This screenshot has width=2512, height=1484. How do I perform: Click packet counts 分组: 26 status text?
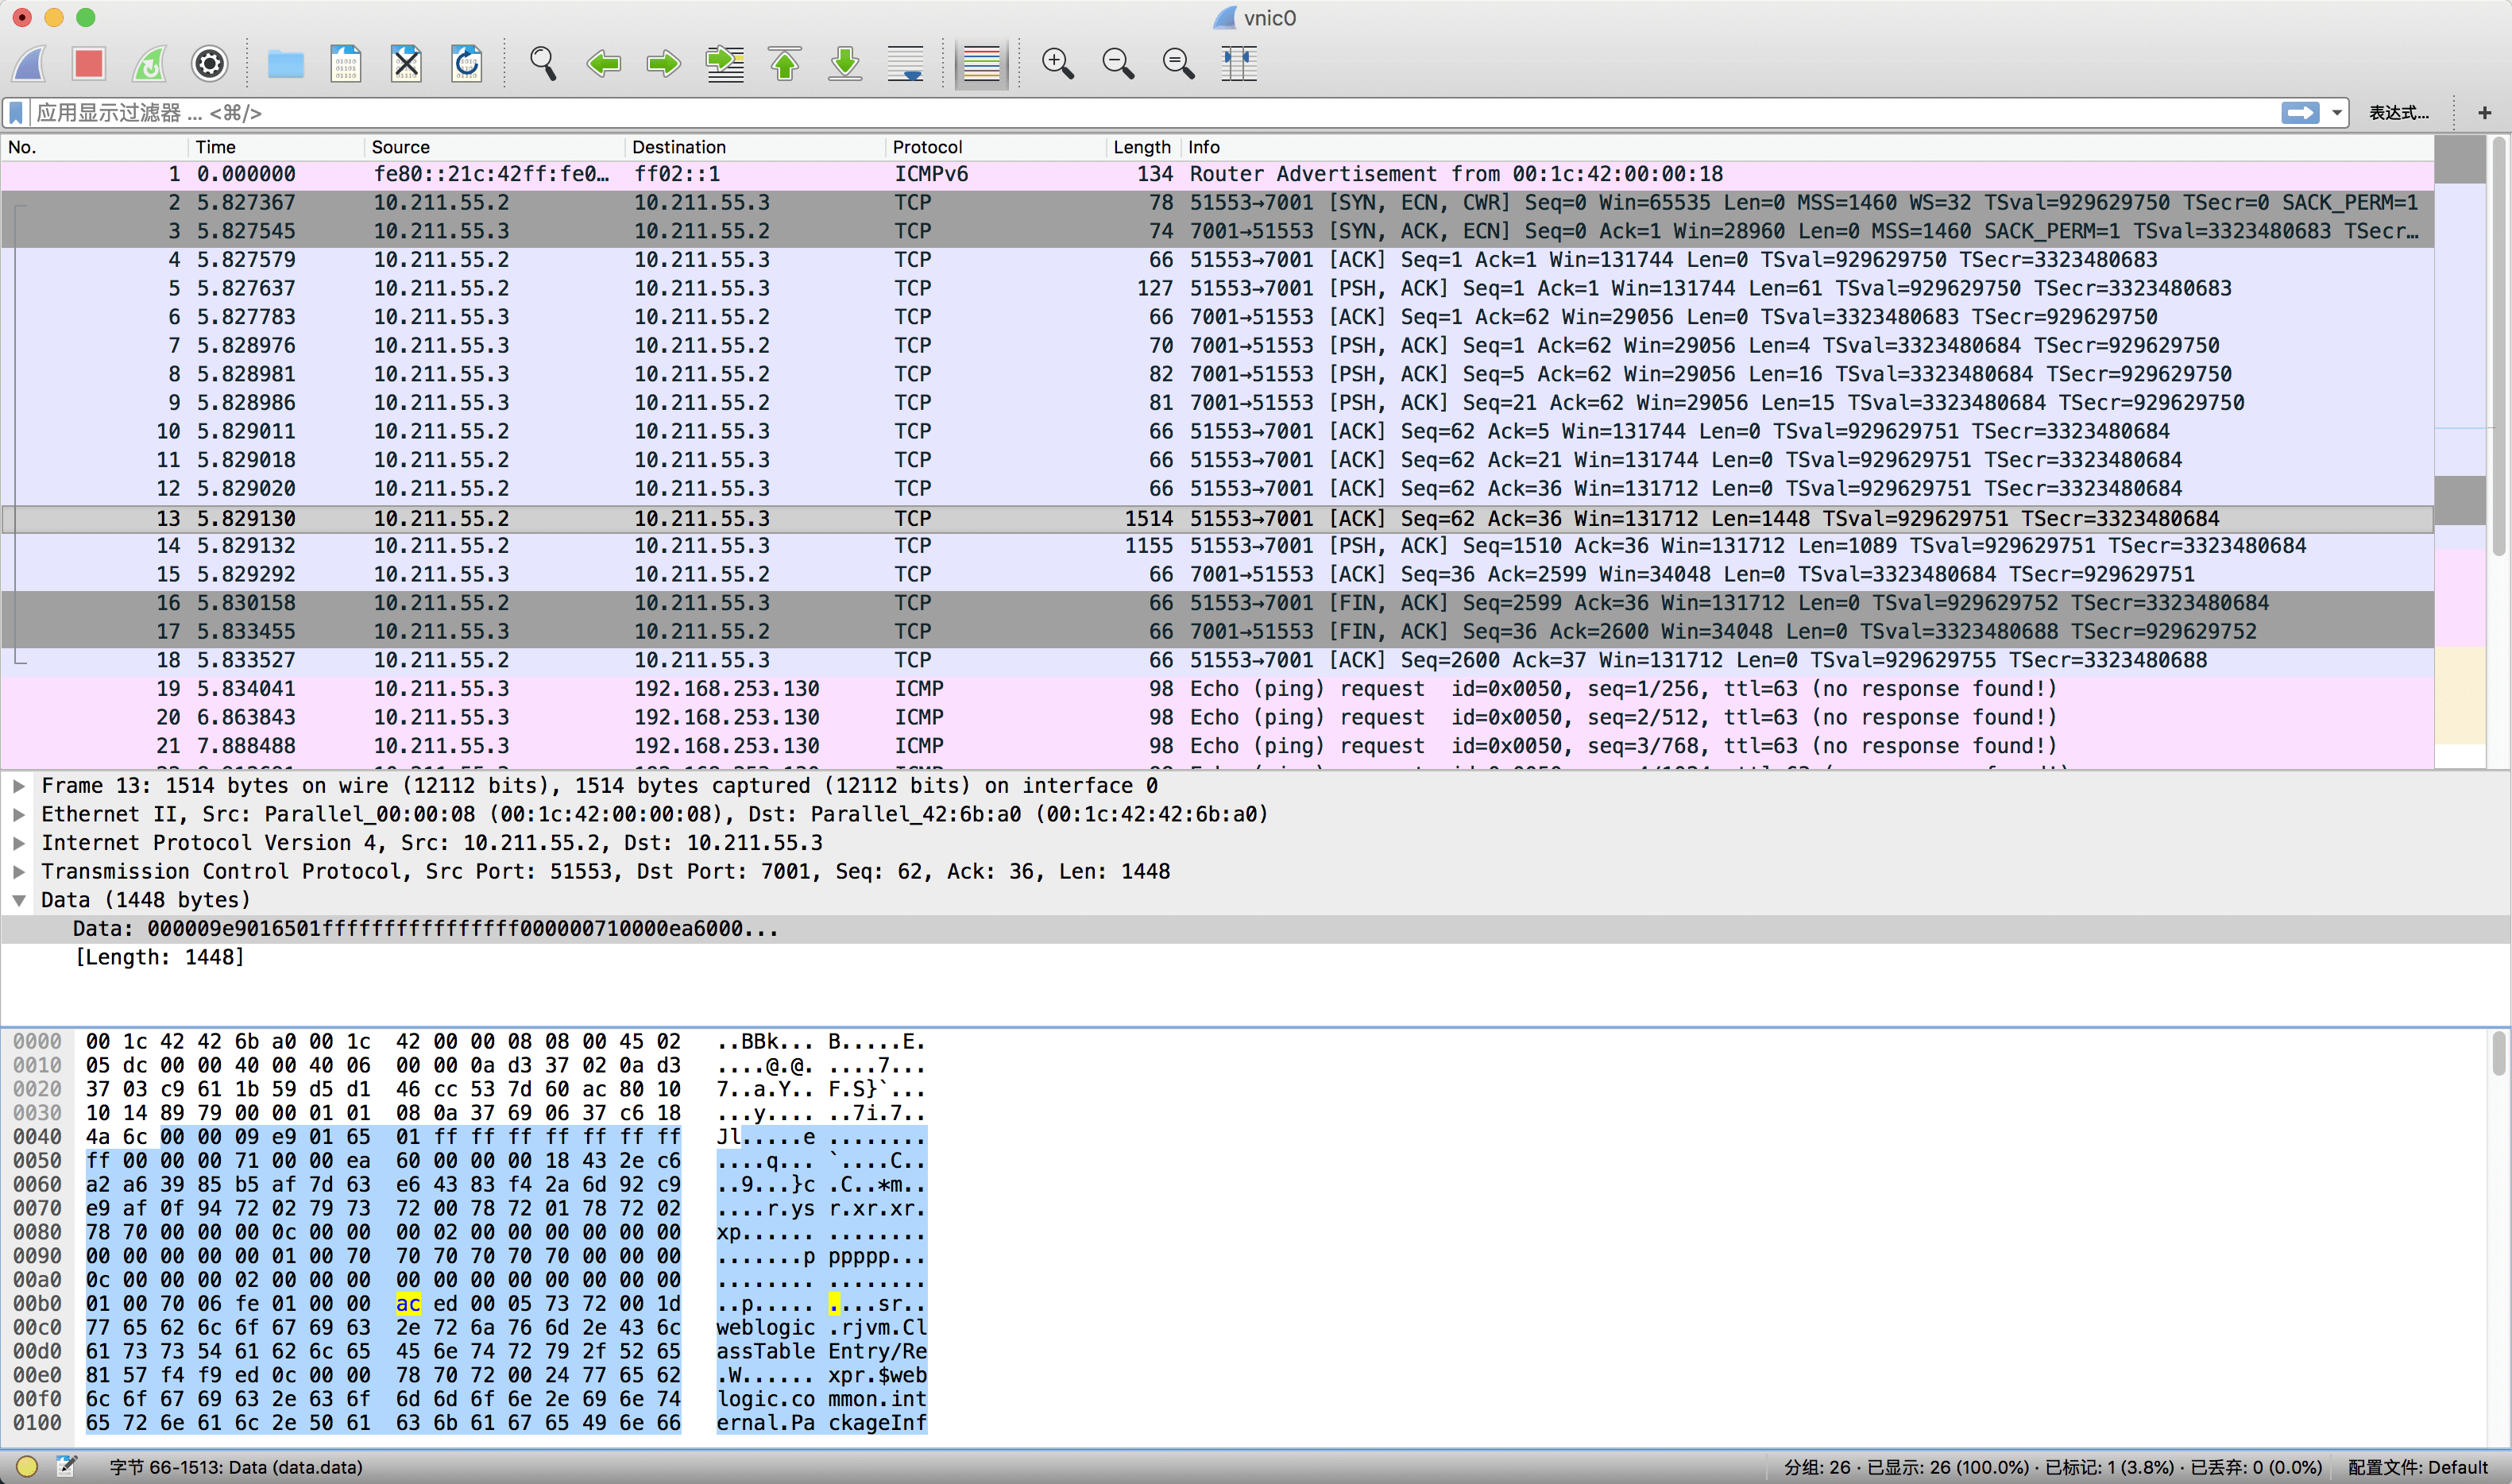pos(2053,1468)
